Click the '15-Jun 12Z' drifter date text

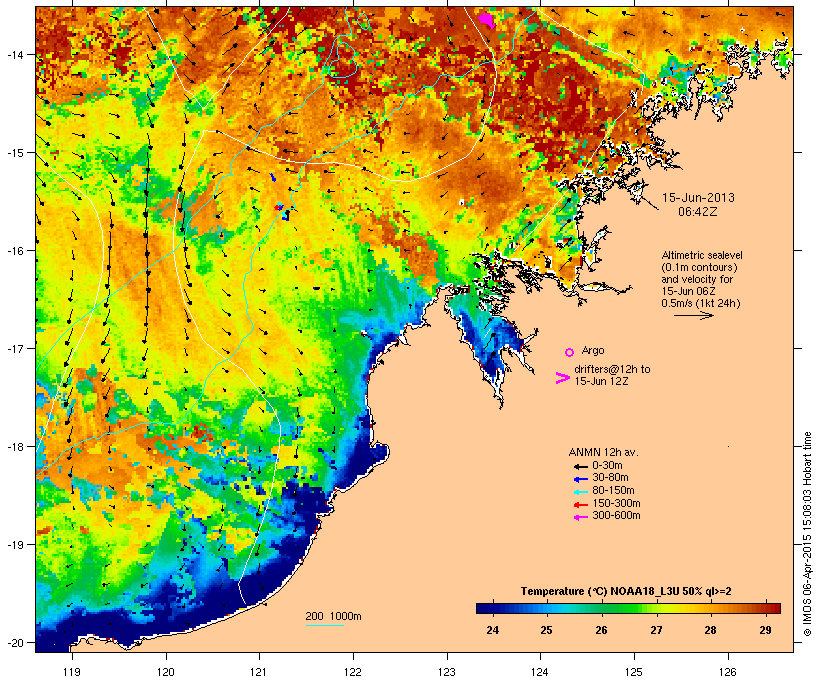click(601, 381)
